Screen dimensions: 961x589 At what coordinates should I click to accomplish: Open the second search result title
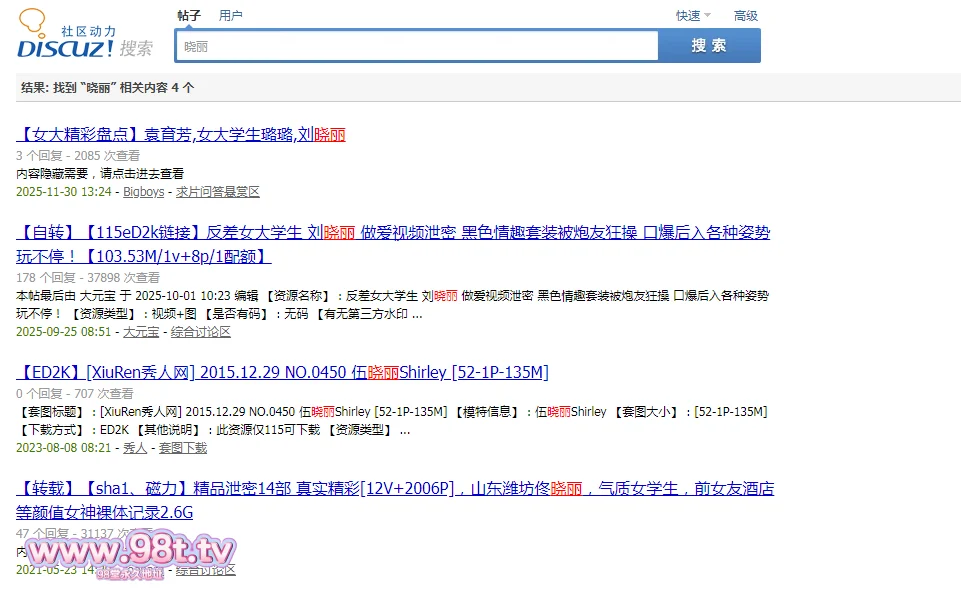[393, 233]
